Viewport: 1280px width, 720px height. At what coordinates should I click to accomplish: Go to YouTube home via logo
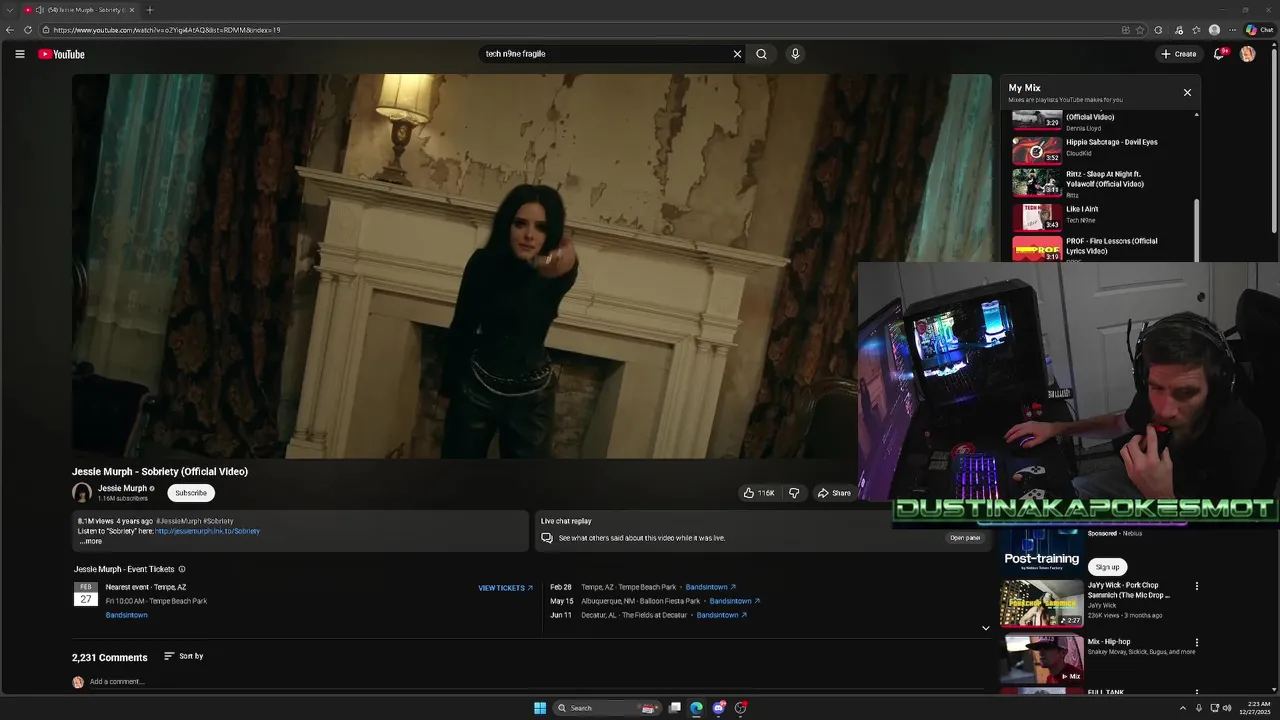[x=61, y=54]
